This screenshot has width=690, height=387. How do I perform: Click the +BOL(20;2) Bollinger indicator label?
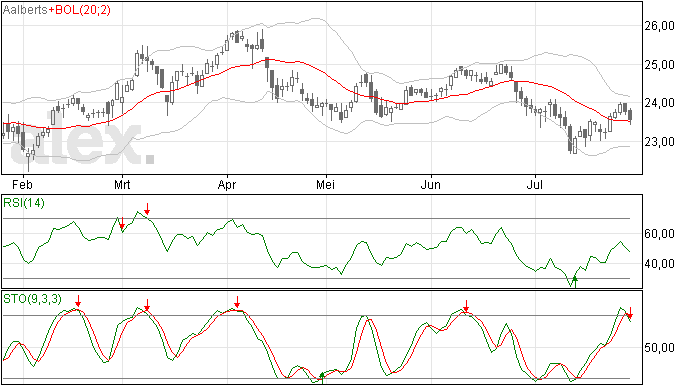click(80, 10)
